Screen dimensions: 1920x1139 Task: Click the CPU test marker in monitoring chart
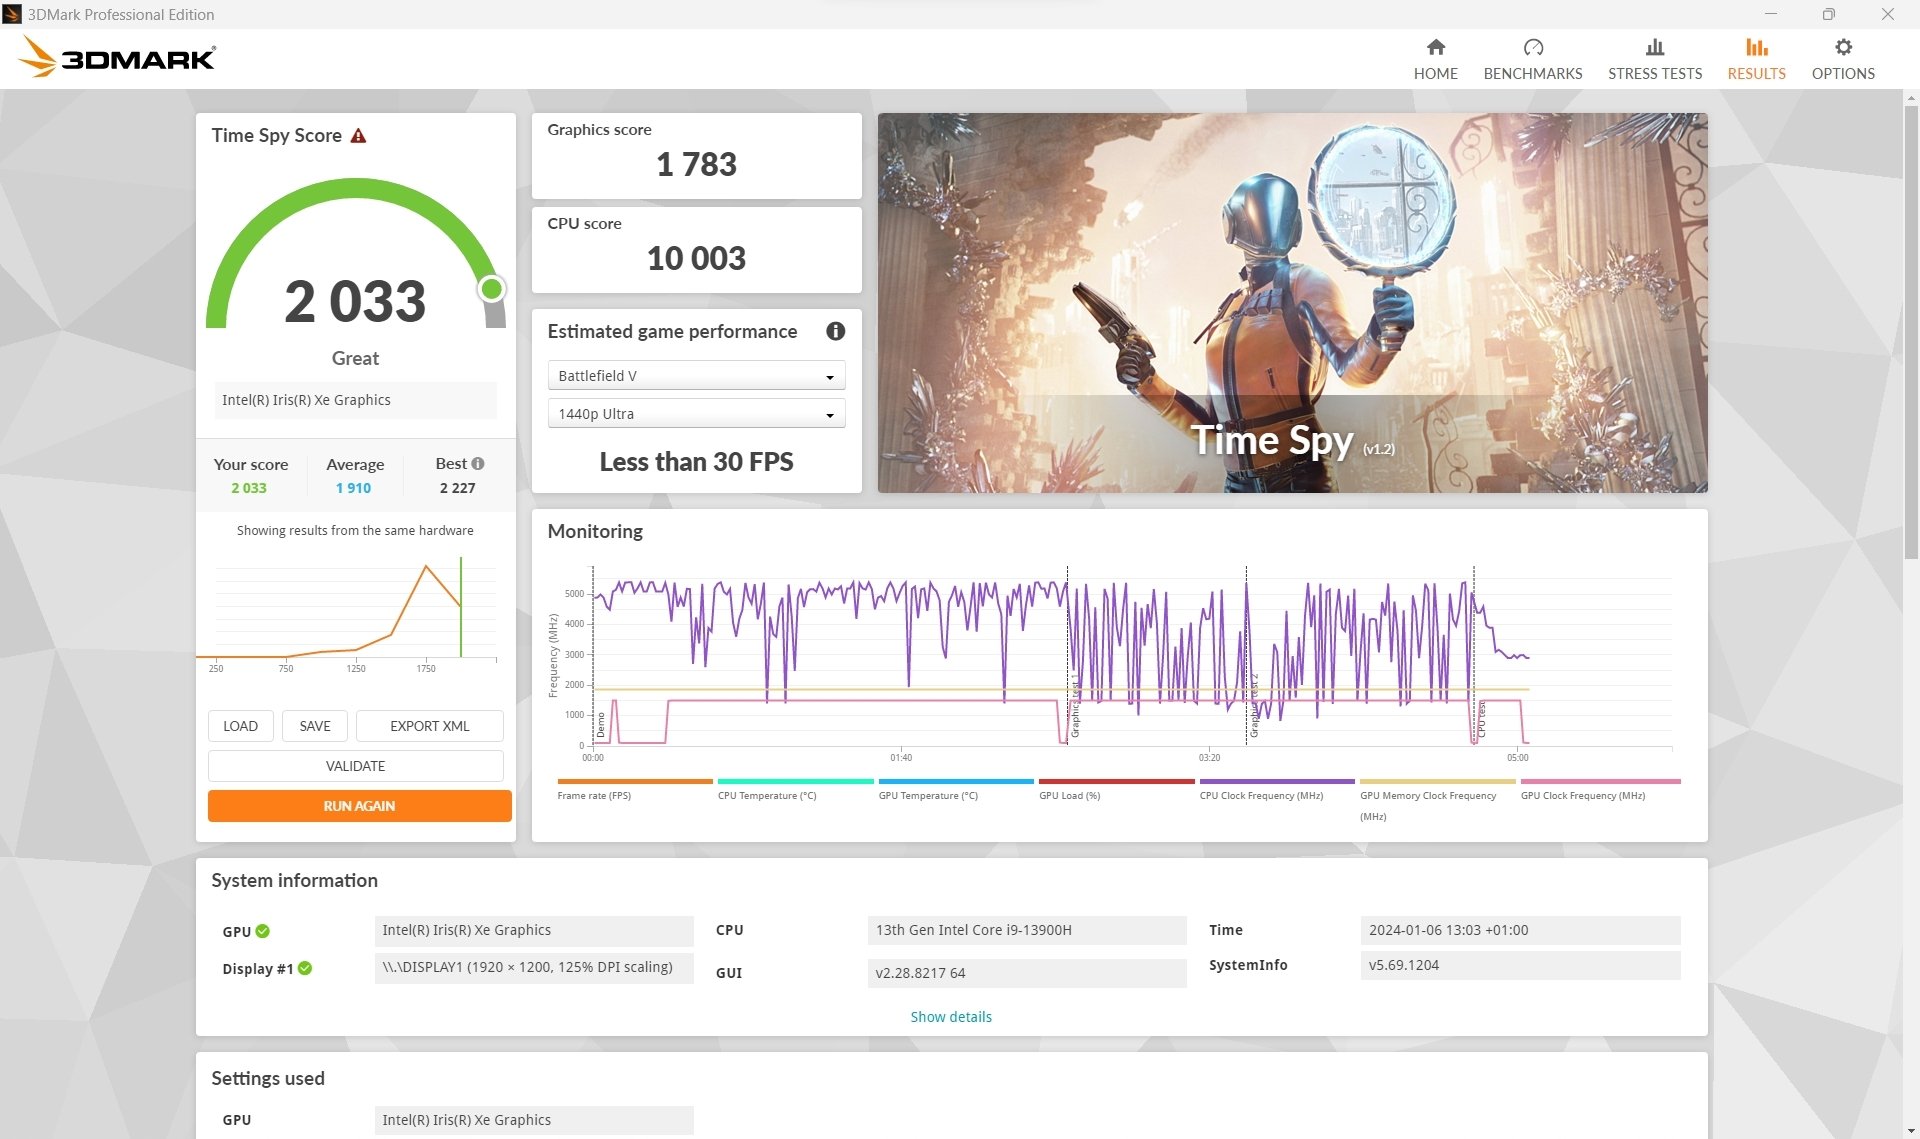pyautogui.click(x=1481, y=718)
